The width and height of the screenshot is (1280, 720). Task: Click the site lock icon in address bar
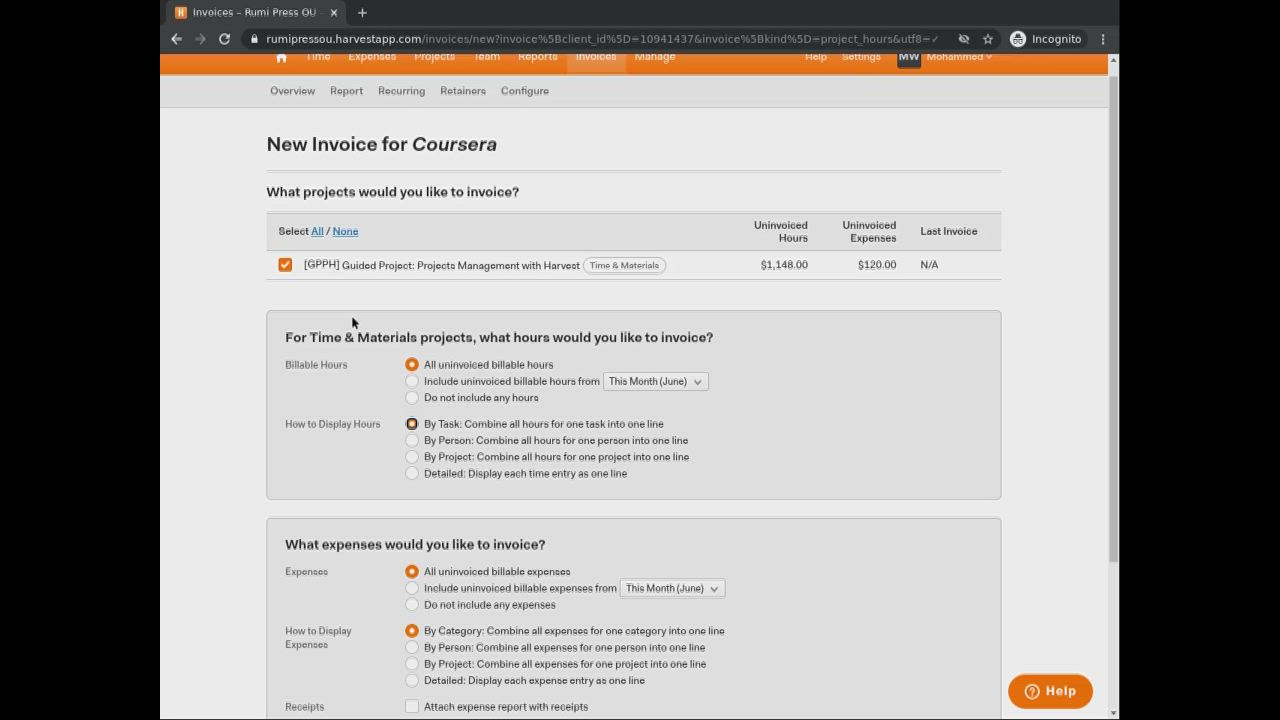pos(255,39)
